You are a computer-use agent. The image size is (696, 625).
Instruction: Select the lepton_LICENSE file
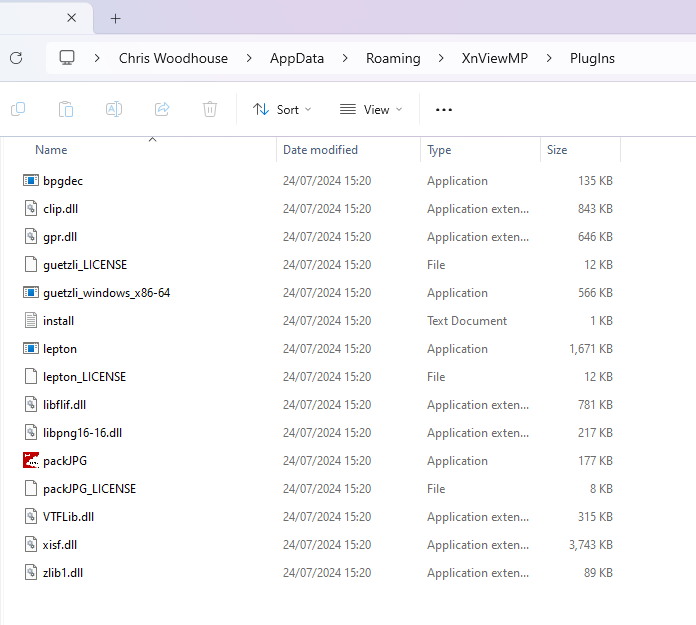click(84, 377)
